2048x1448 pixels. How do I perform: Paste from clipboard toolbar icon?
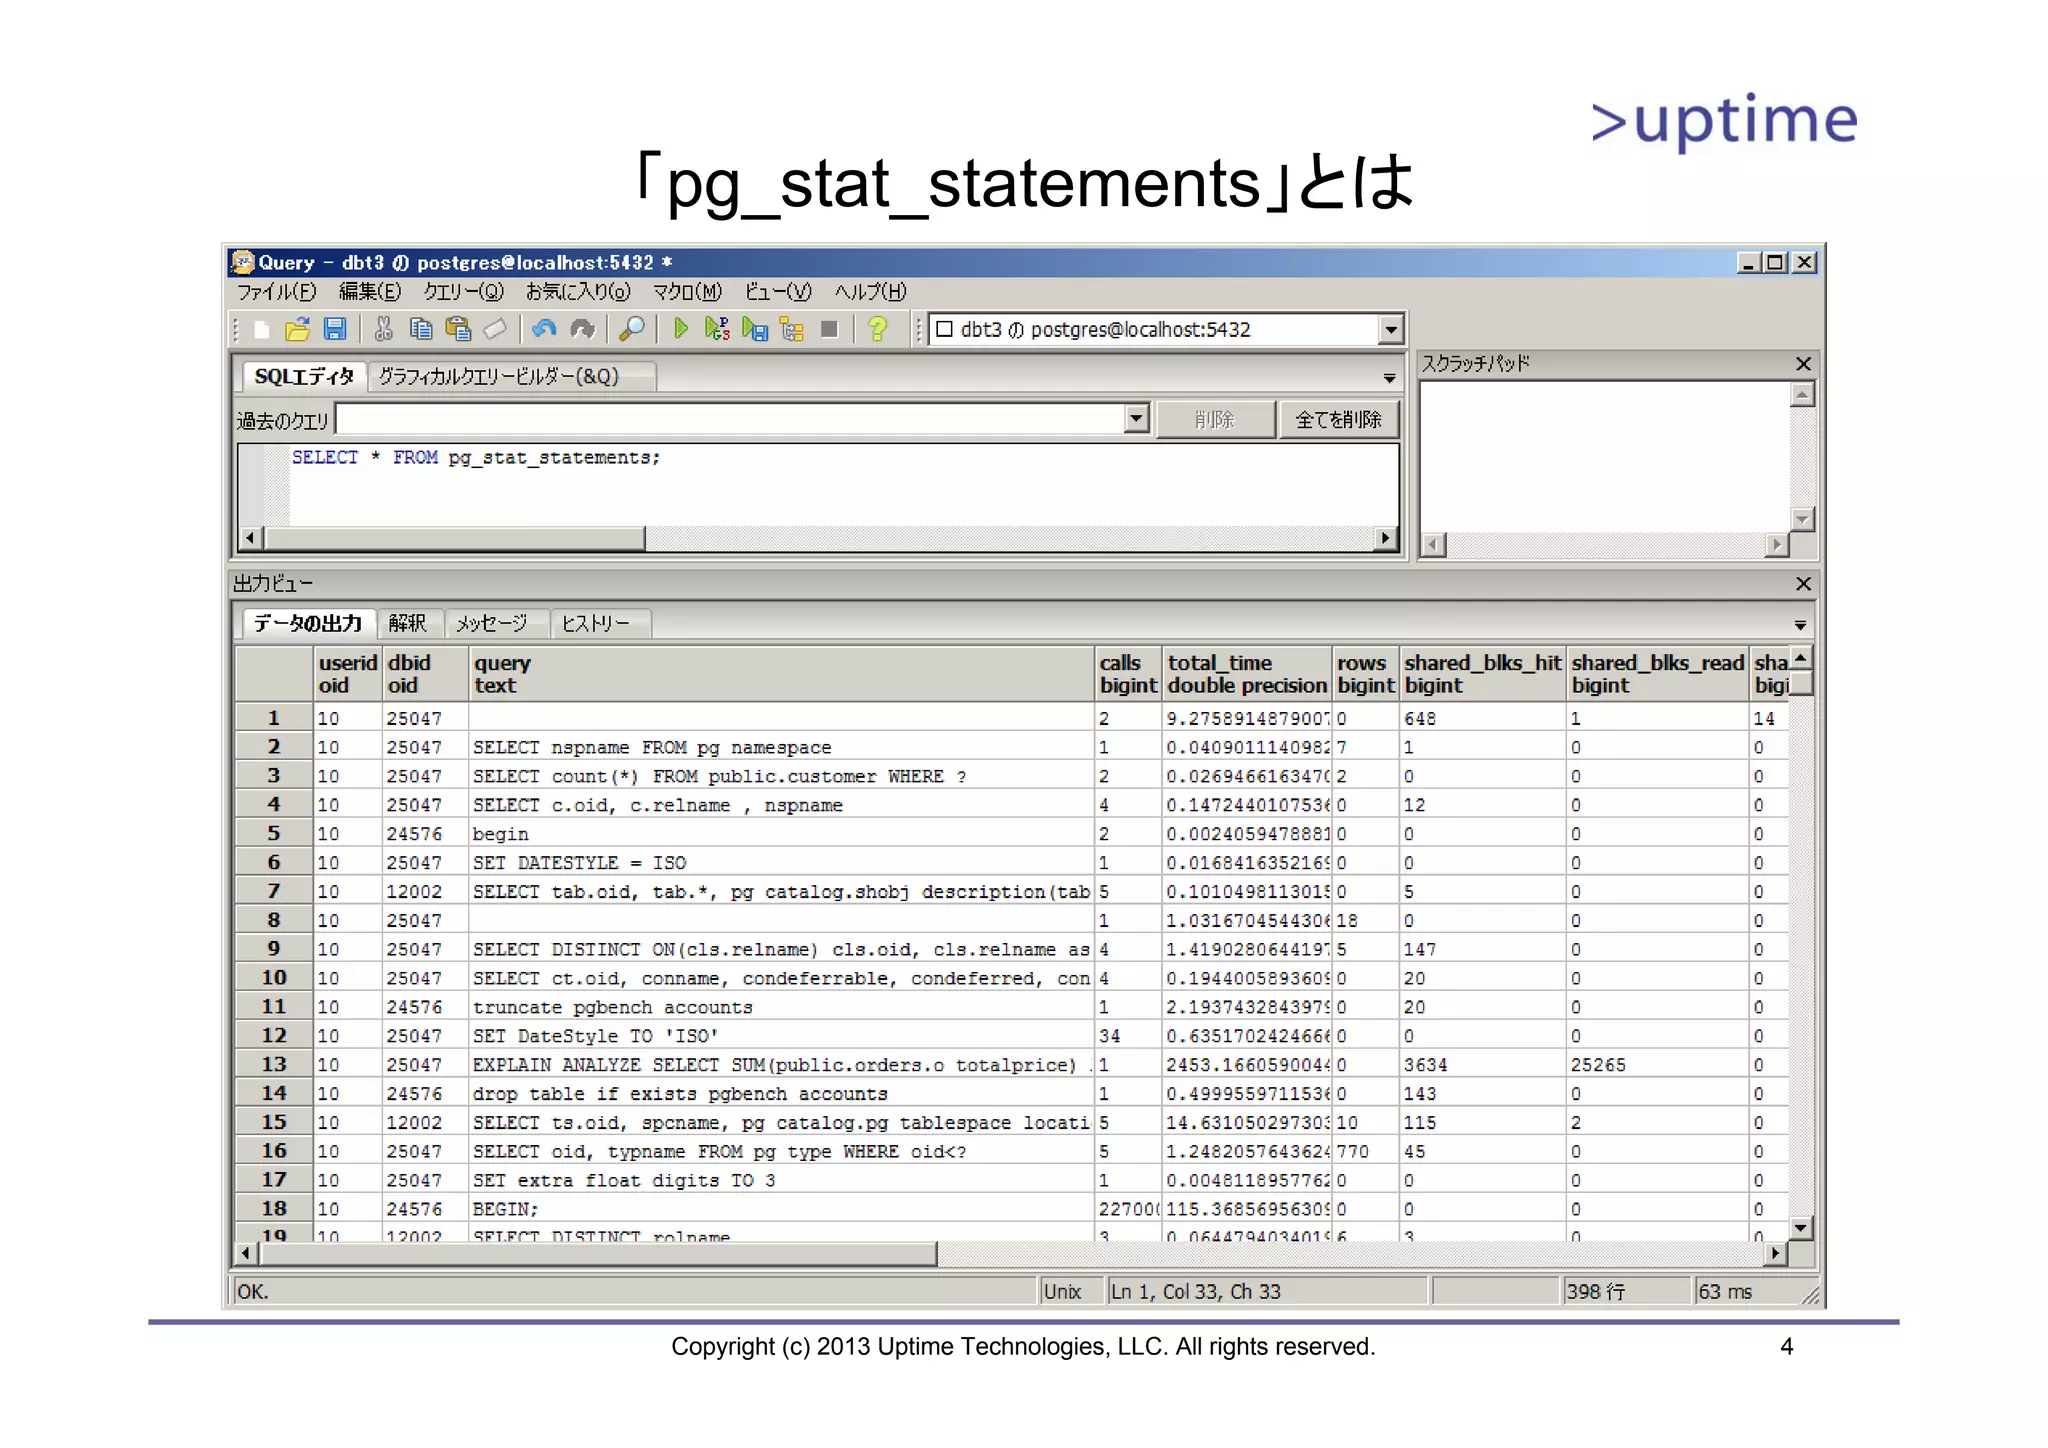point(458,329)
